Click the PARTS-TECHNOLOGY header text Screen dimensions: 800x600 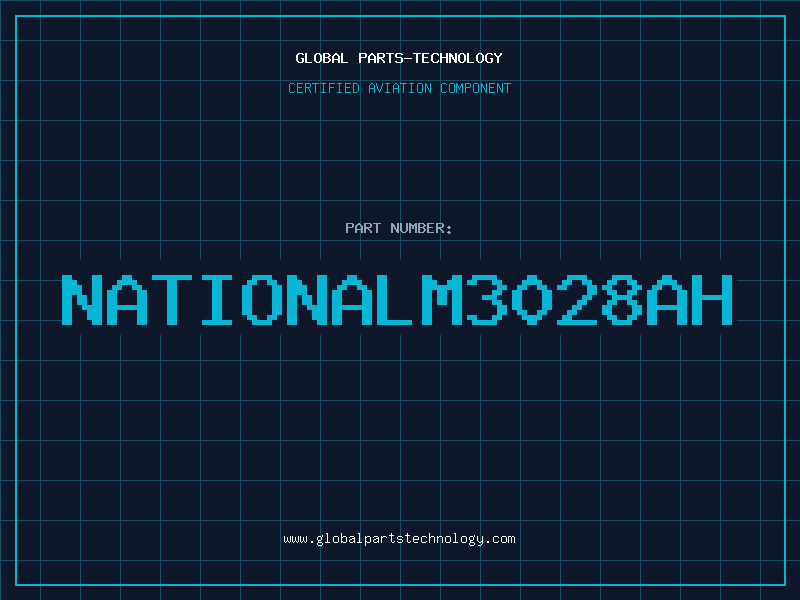(430, 58)
